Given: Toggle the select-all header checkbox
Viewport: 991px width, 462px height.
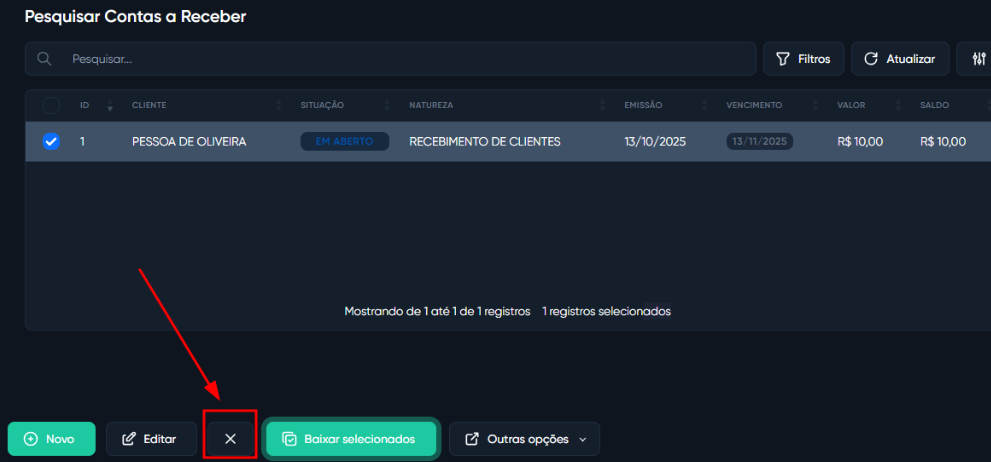Looking at the screenshot, I should (x=51, y=105).
